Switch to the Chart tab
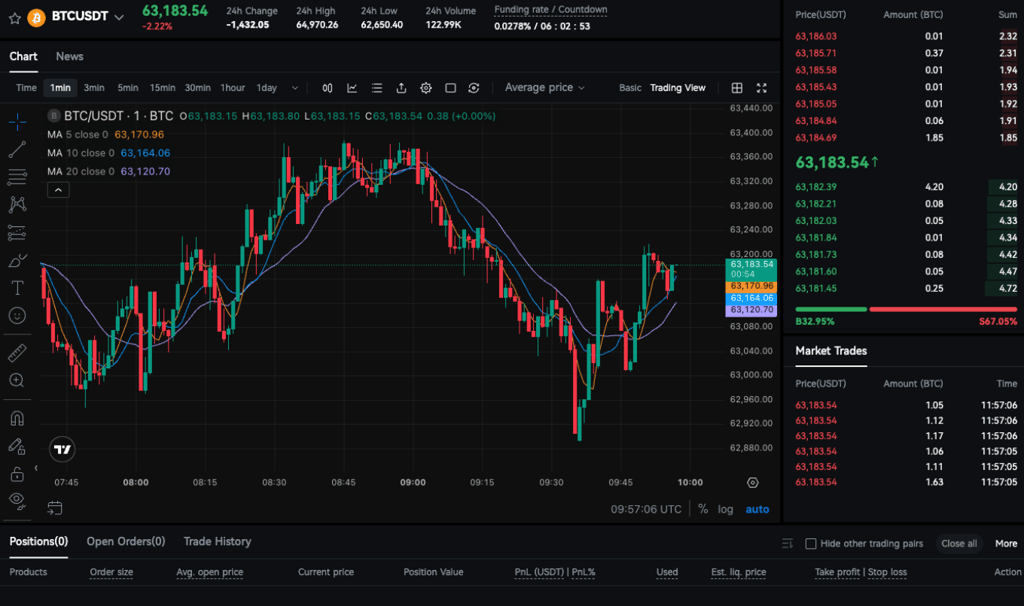The width and height of the screenshot is (1024, 606). [23, 57]
